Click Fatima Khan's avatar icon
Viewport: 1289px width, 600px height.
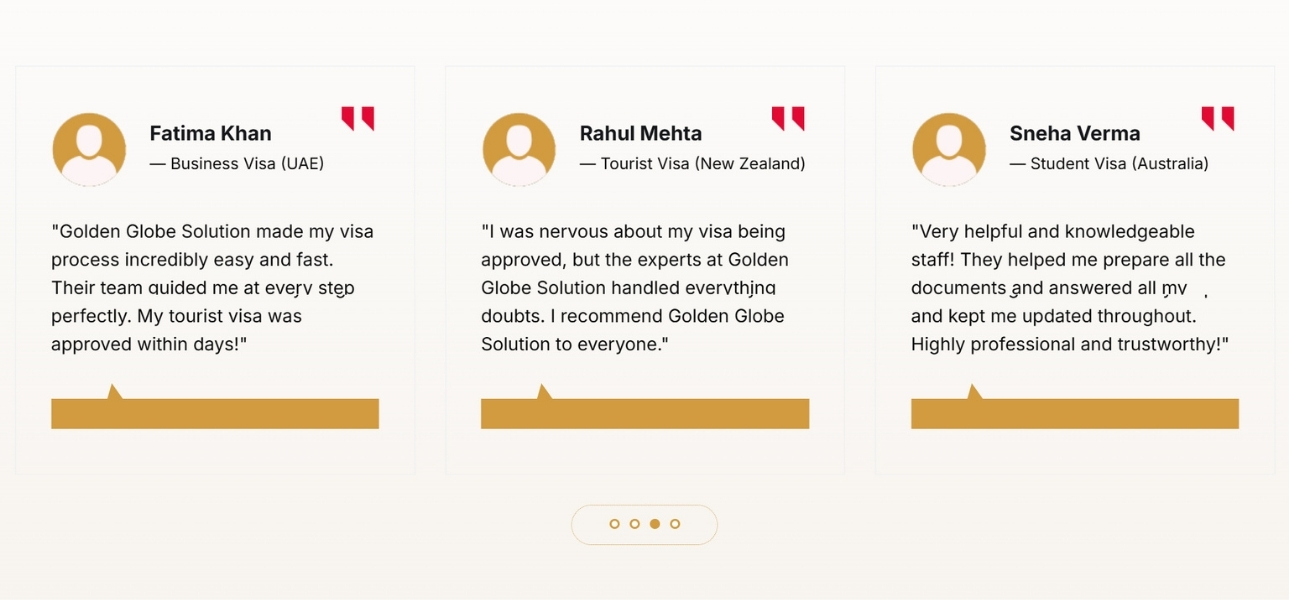(x=89, y=150)
